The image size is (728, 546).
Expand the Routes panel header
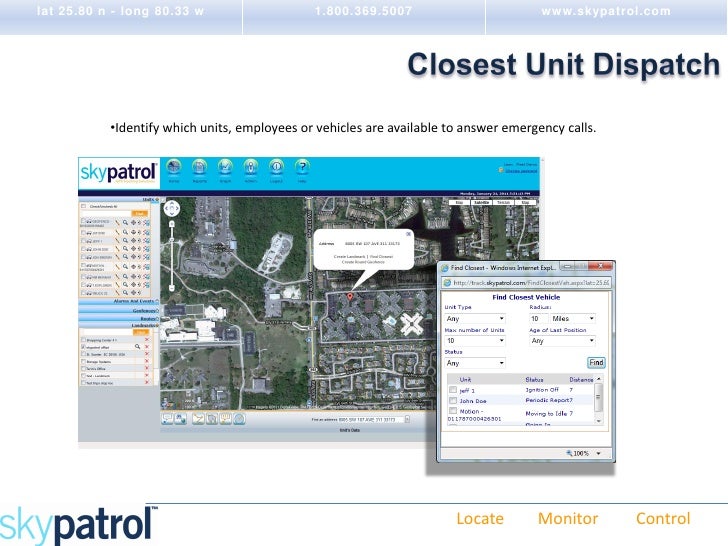118,318
